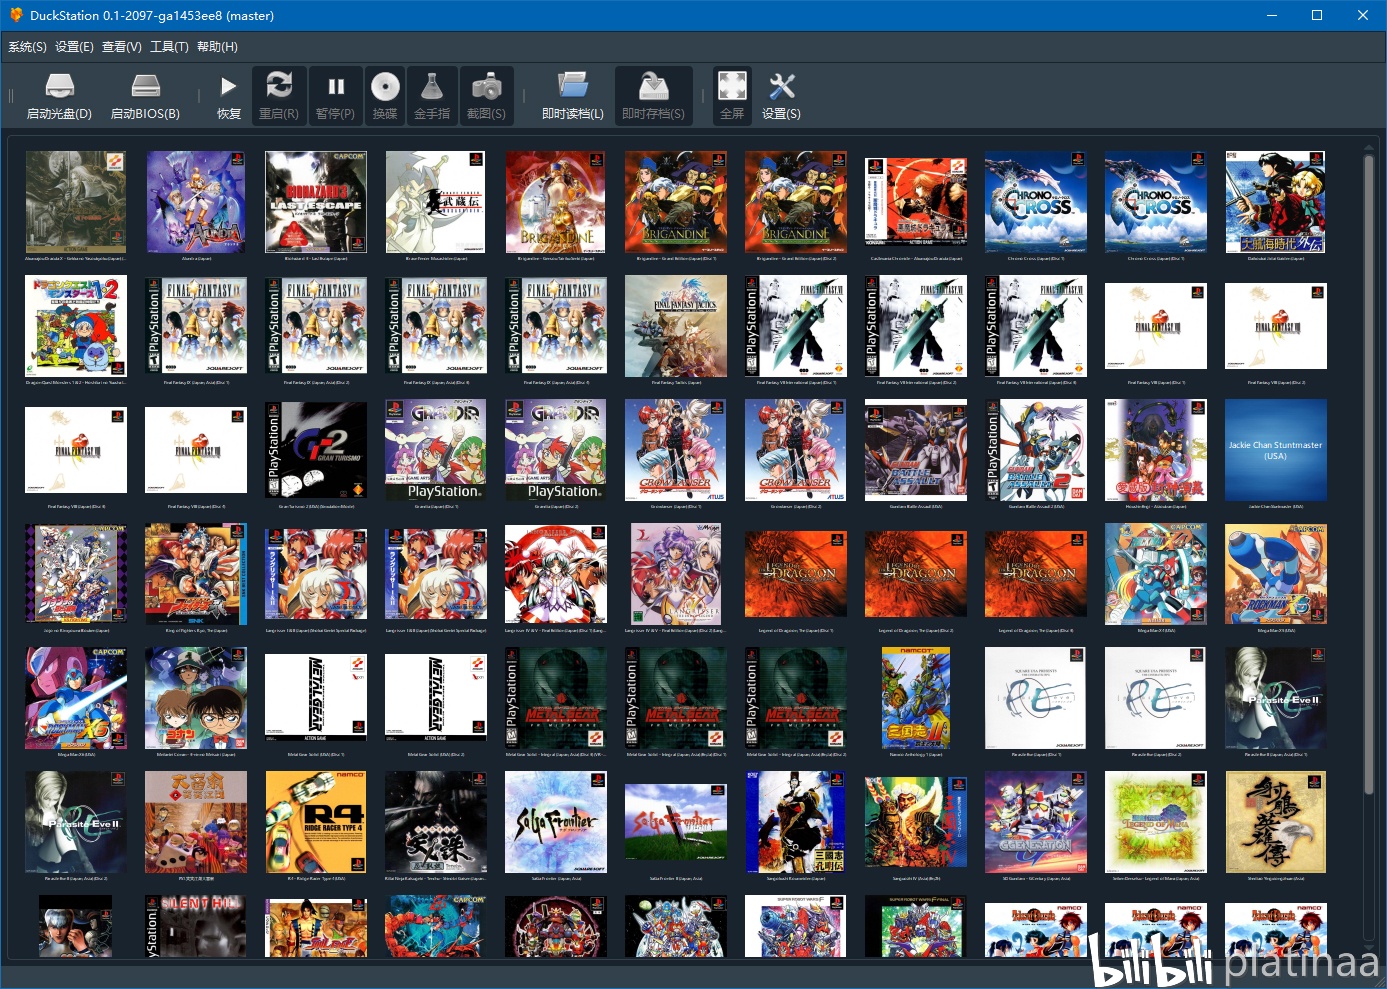Select the Gran Turismo 2 cover
This screenshot has height=989, width=1387.
pyautogui.click(x=316, y=450)
